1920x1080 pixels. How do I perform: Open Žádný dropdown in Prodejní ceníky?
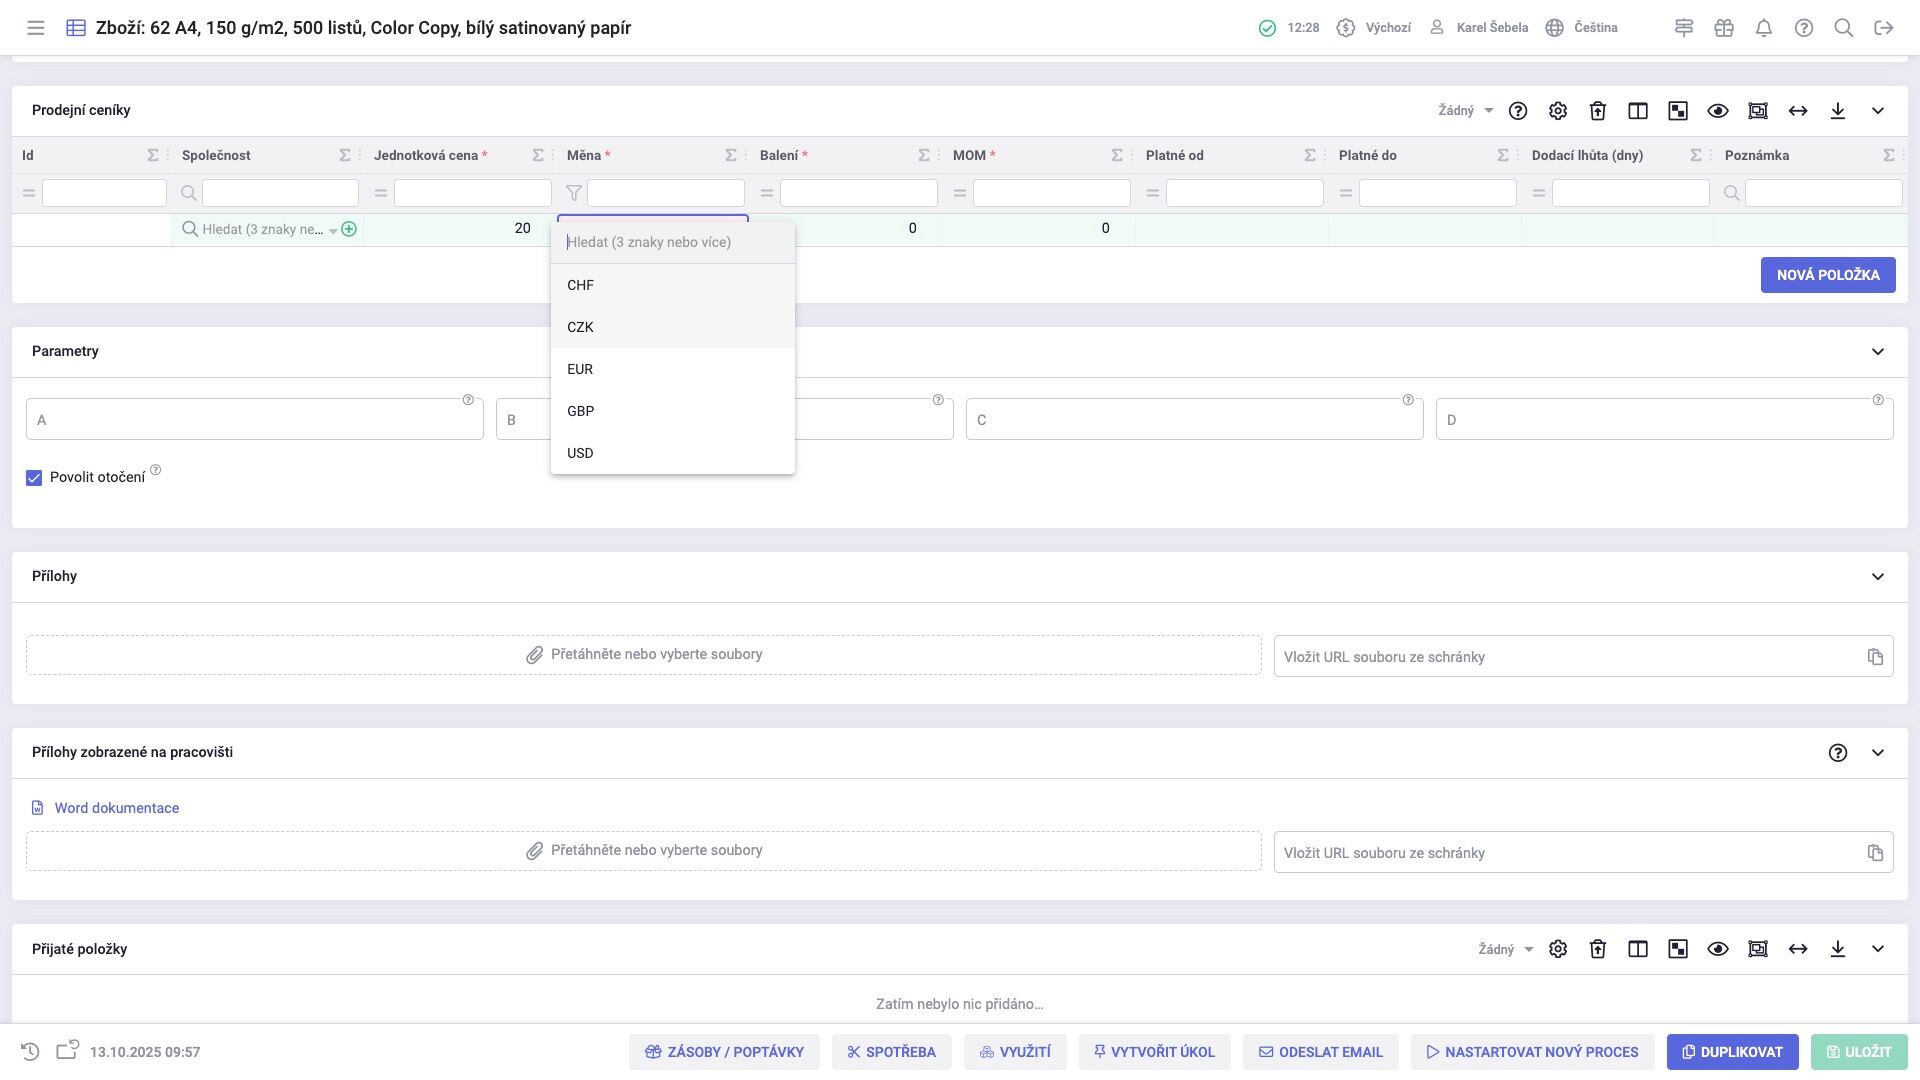1466,111
